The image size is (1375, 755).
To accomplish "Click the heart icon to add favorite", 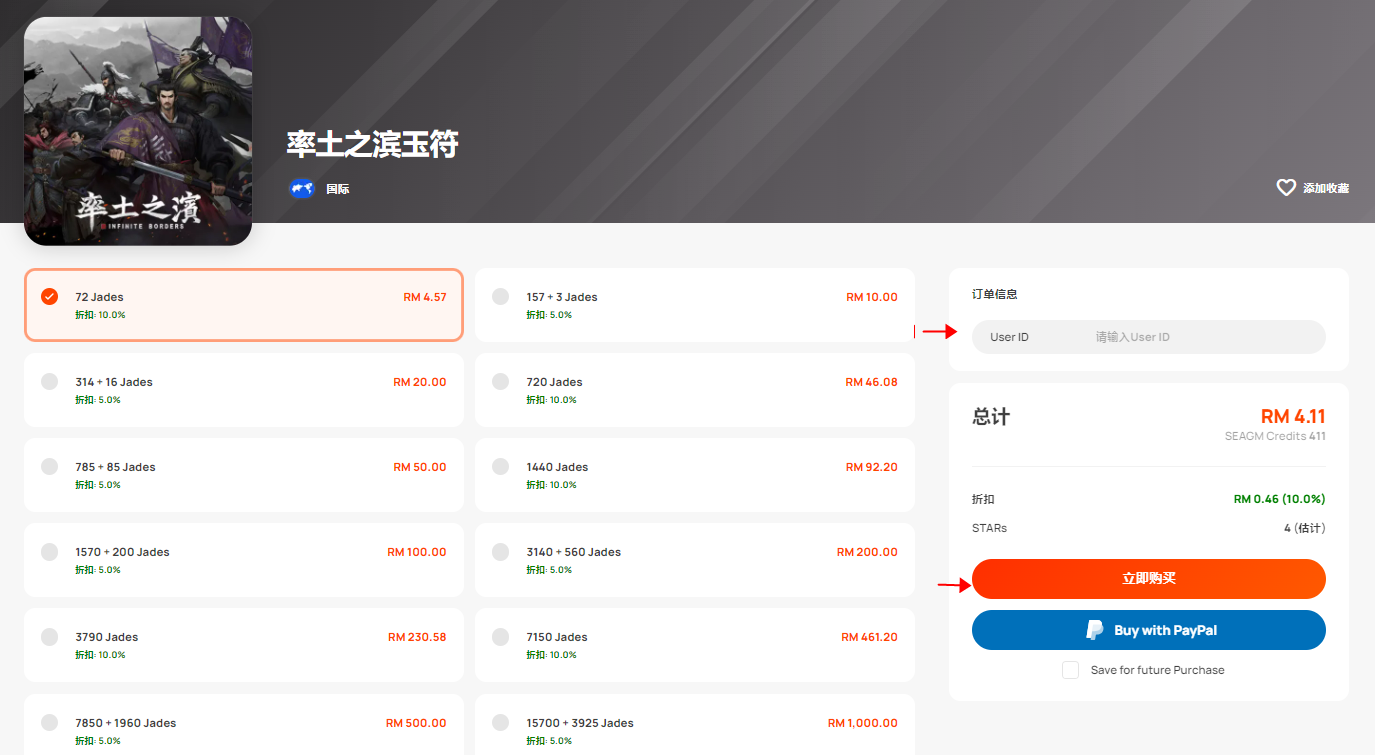I will (1286, 188).
